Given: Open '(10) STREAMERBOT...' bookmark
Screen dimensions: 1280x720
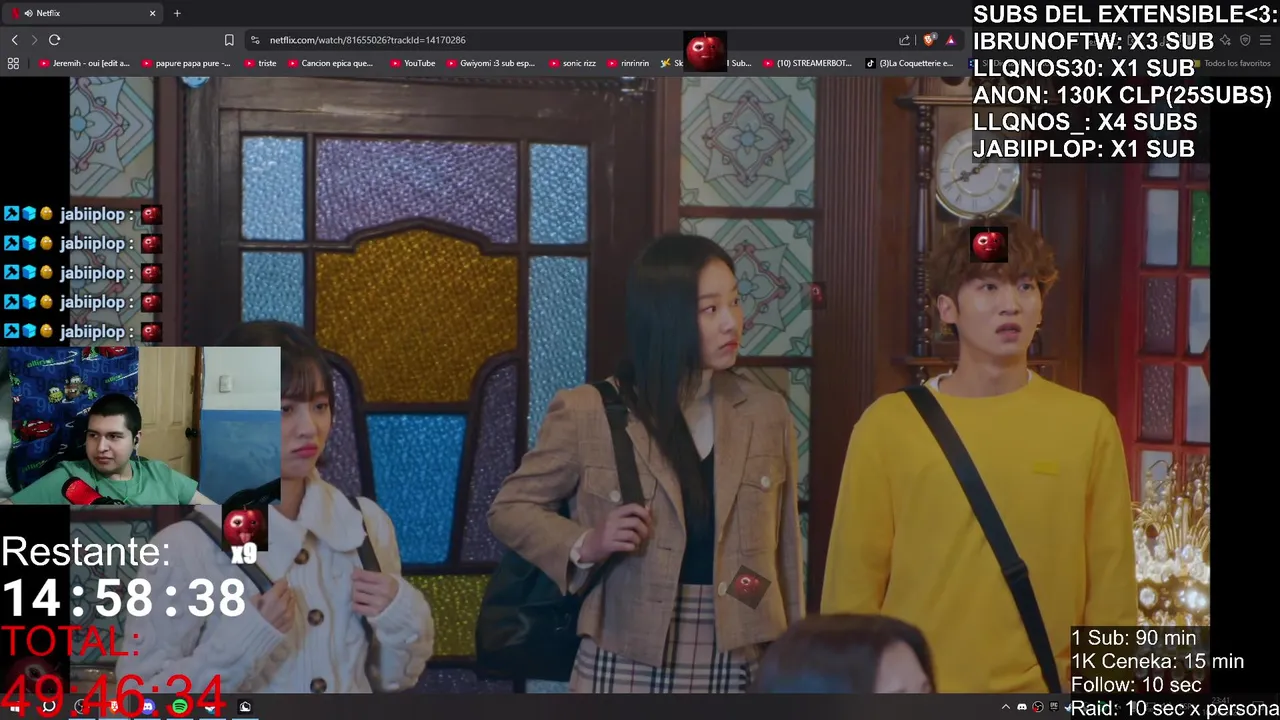Looking at the screenshot, I should tap(807, 63).
